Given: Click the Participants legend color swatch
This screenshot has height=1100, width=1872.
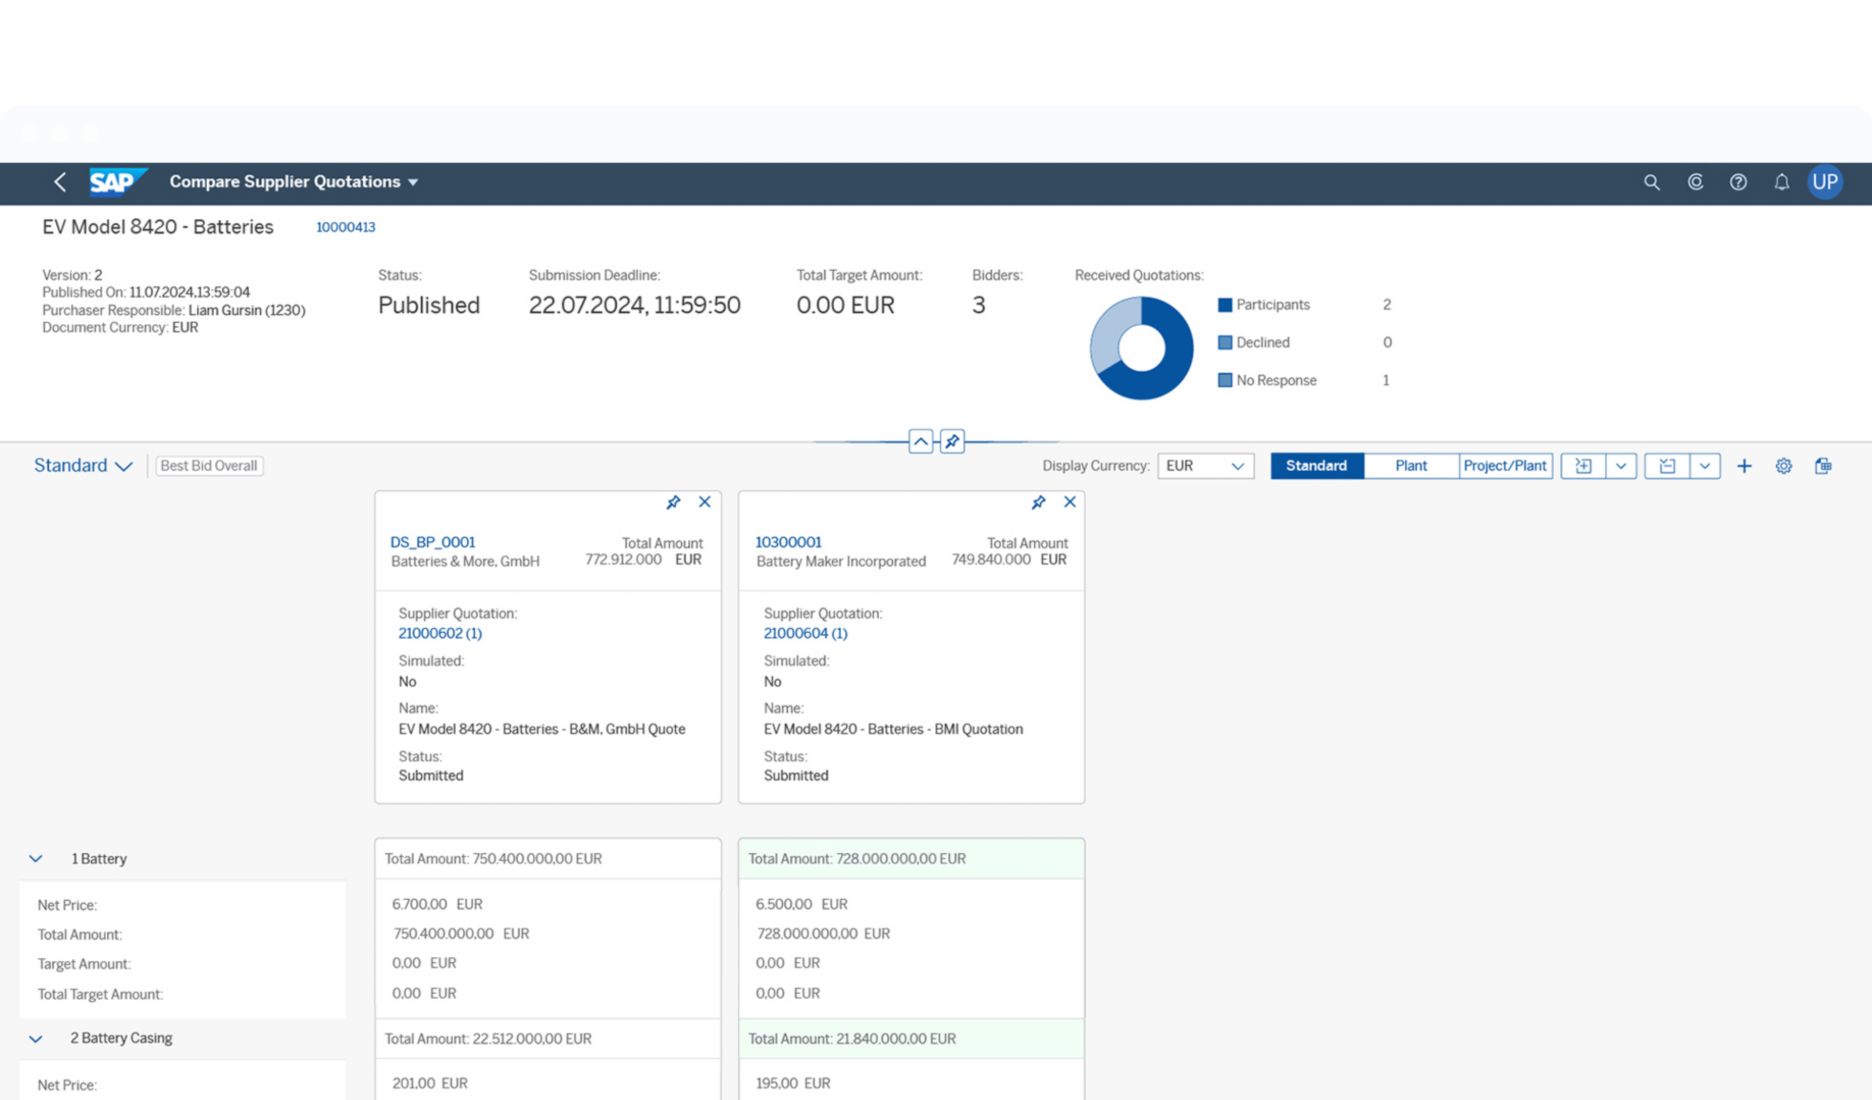Looking at the screenshot, I should click(x=1224, y=305).
